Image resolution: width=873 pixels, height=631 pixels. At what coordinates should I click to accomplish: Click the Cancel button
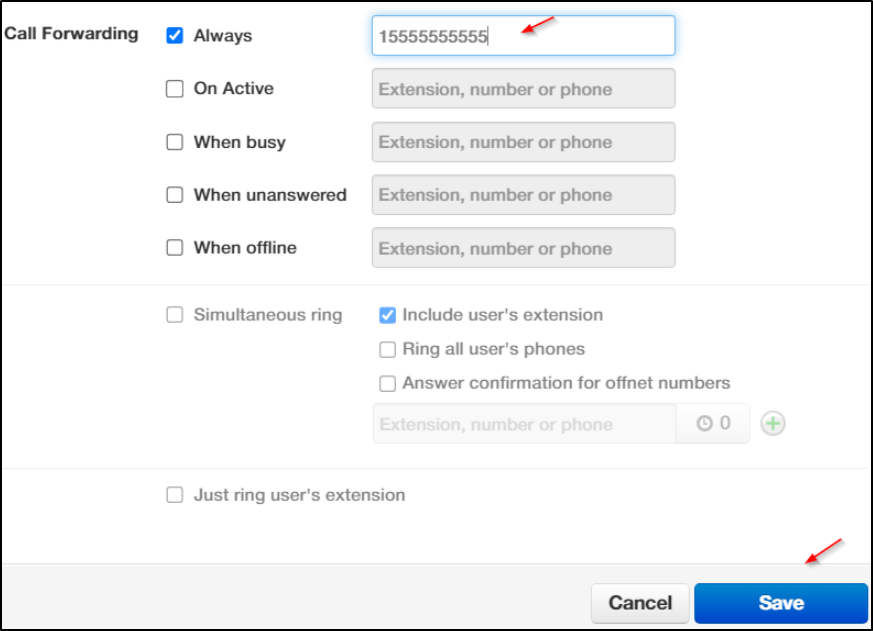tap(640, 603)
